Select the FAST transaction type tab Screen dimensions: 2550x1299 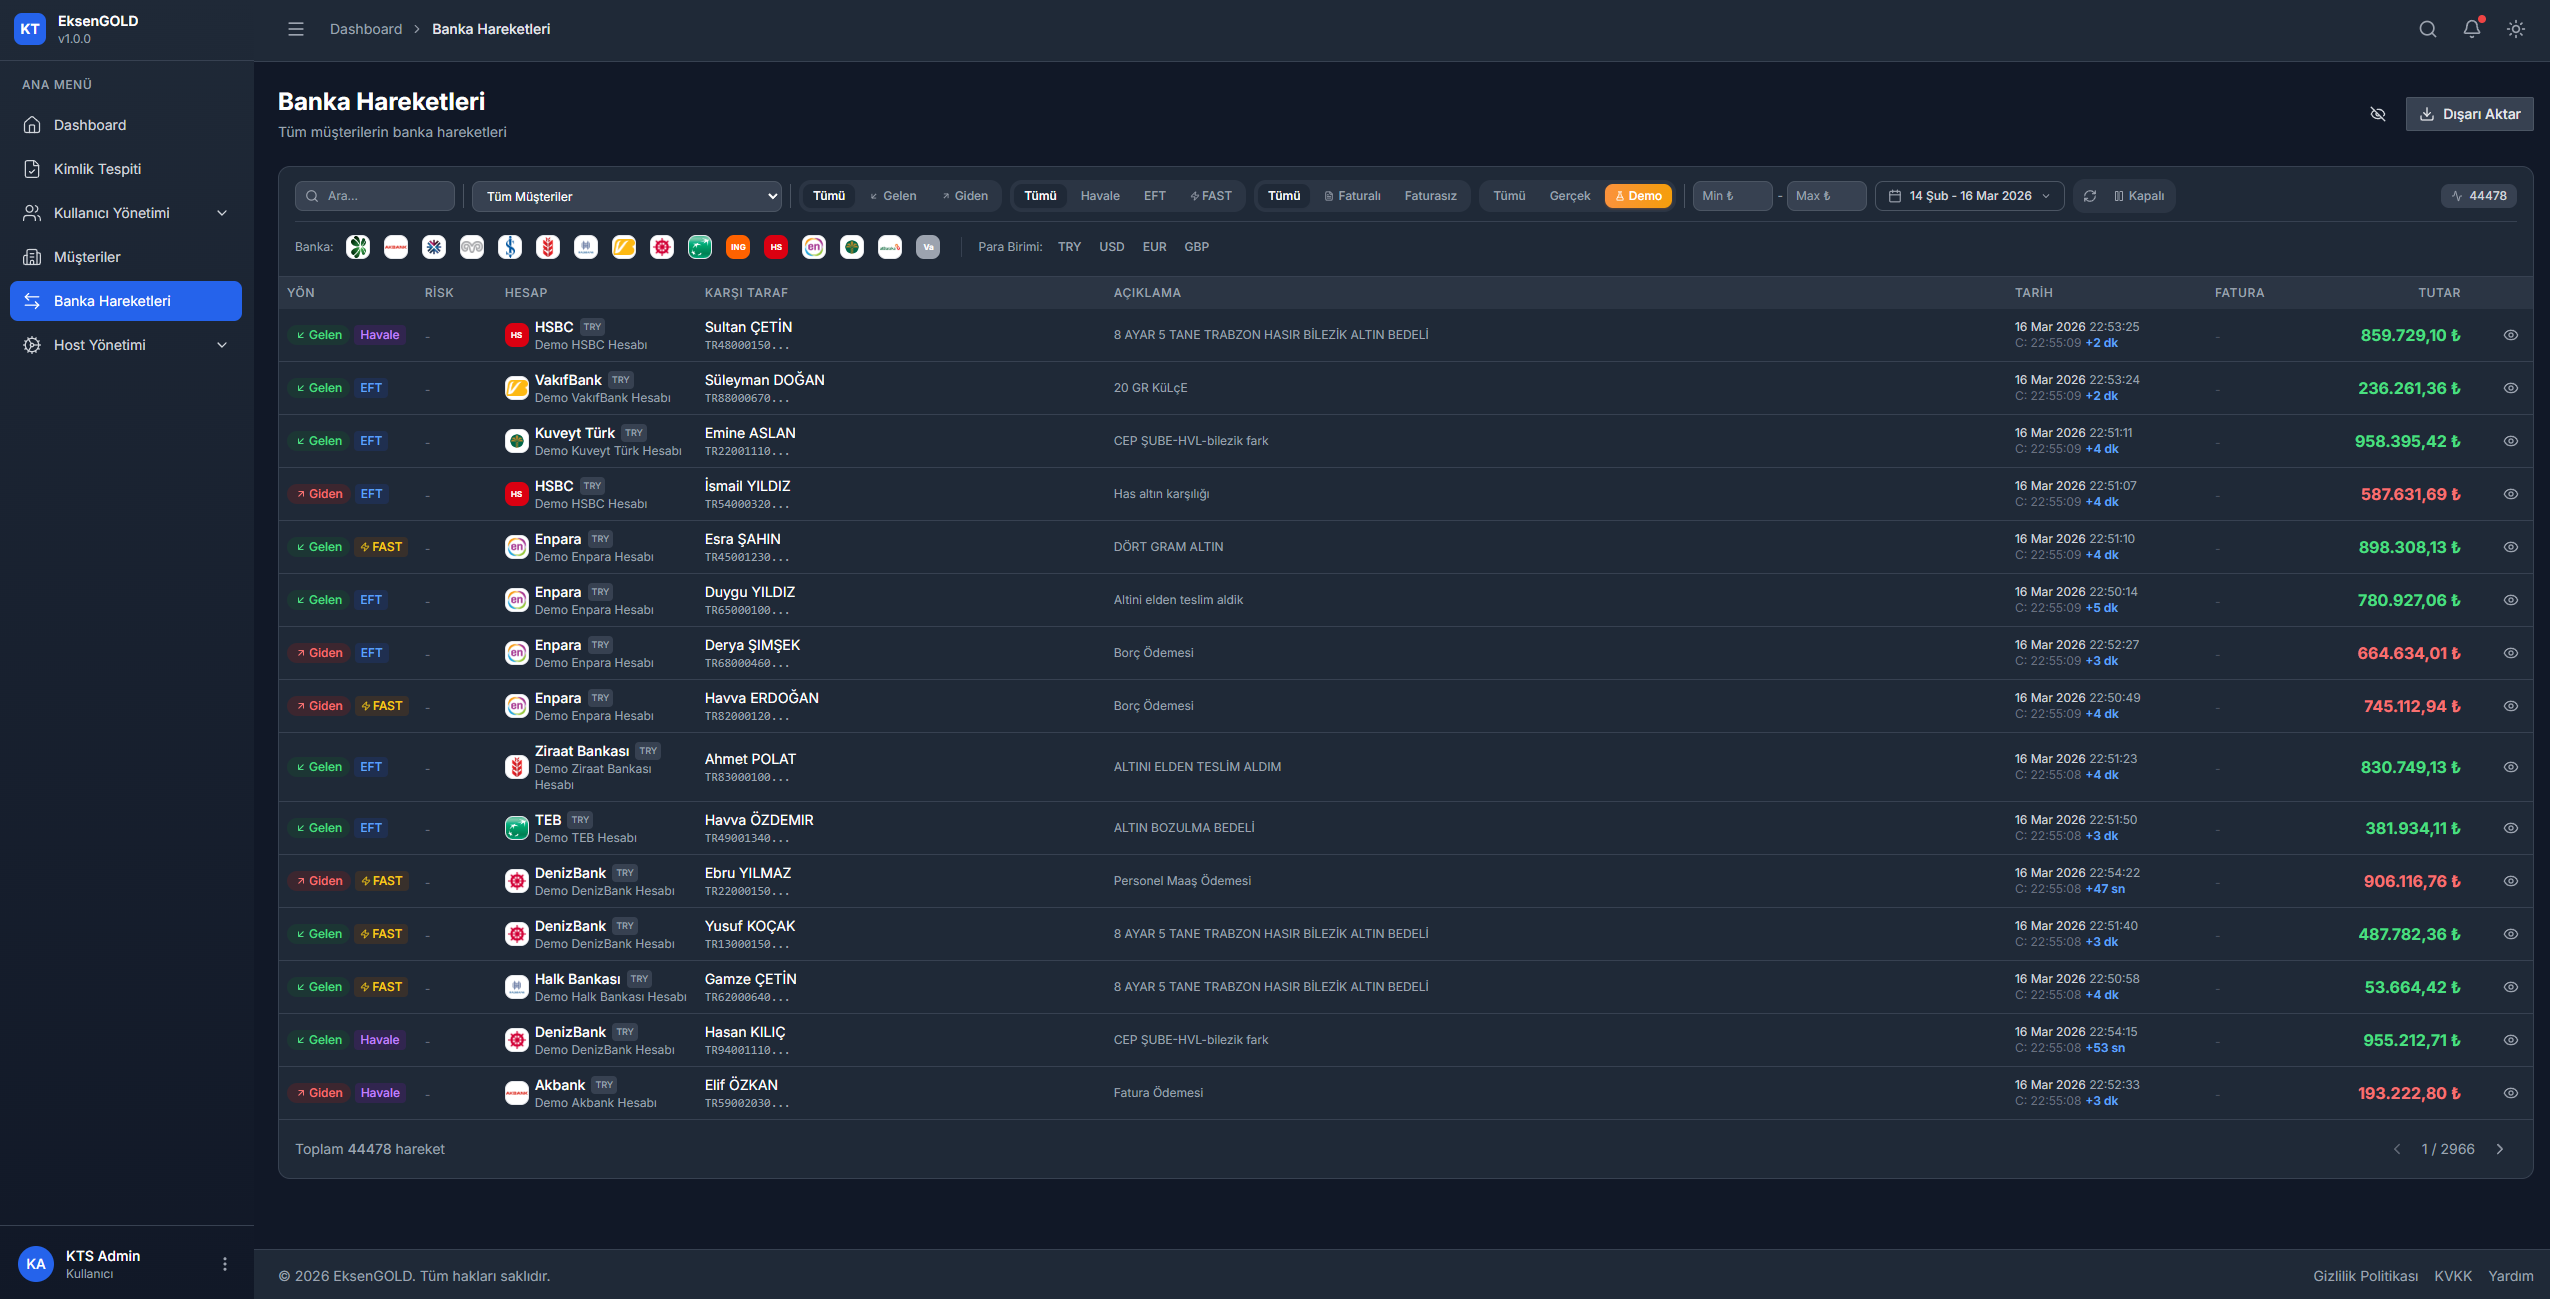[x=1211, y=196]
